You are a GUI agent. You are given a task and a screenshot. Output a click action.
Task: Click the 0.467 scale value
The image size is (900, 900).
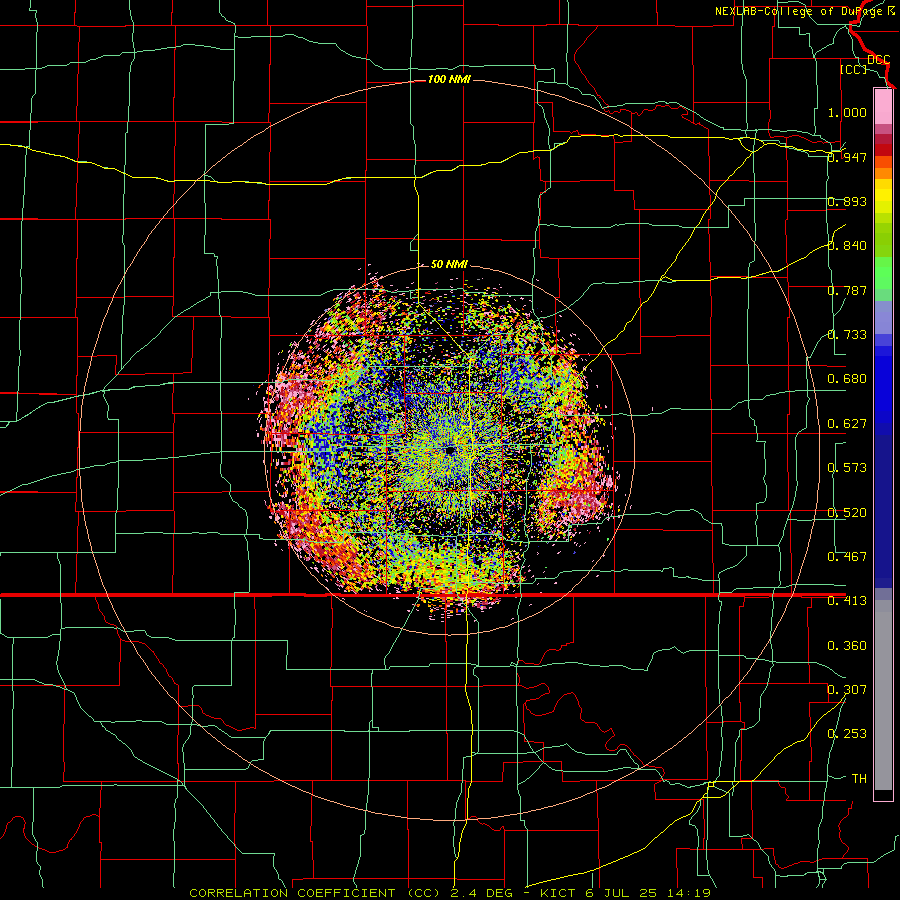(847, 557)
